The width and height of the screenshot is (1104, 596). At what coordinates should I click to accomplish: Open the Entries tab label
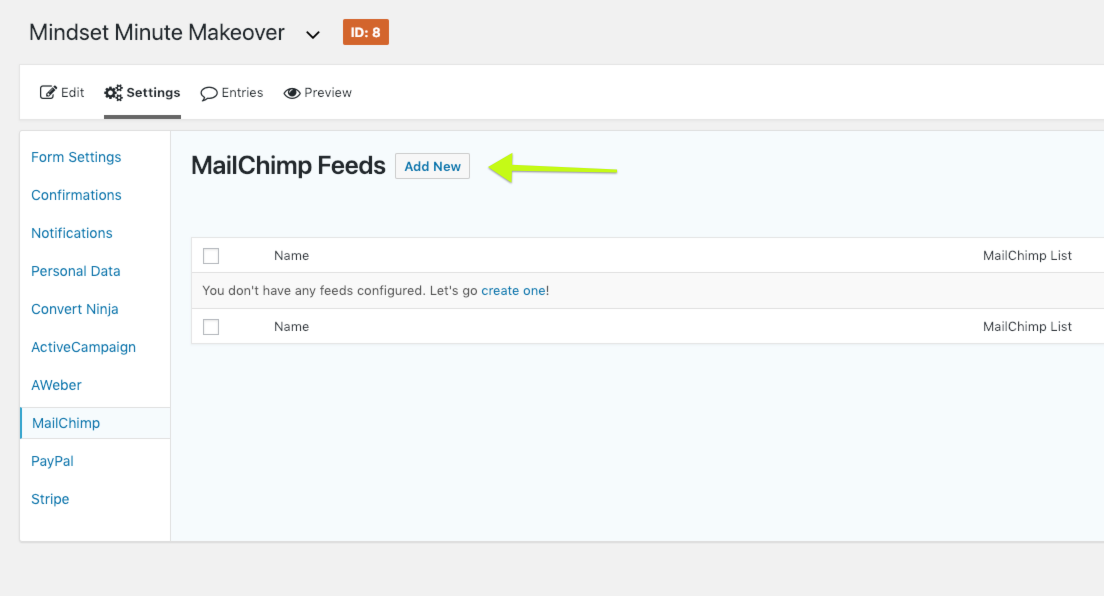tap(242, 92)
